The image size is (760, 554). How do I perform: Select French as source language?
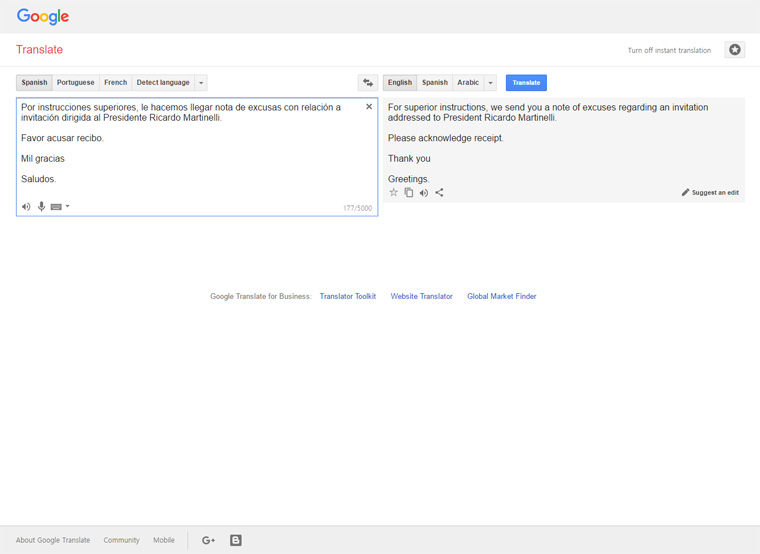point(115,82)
